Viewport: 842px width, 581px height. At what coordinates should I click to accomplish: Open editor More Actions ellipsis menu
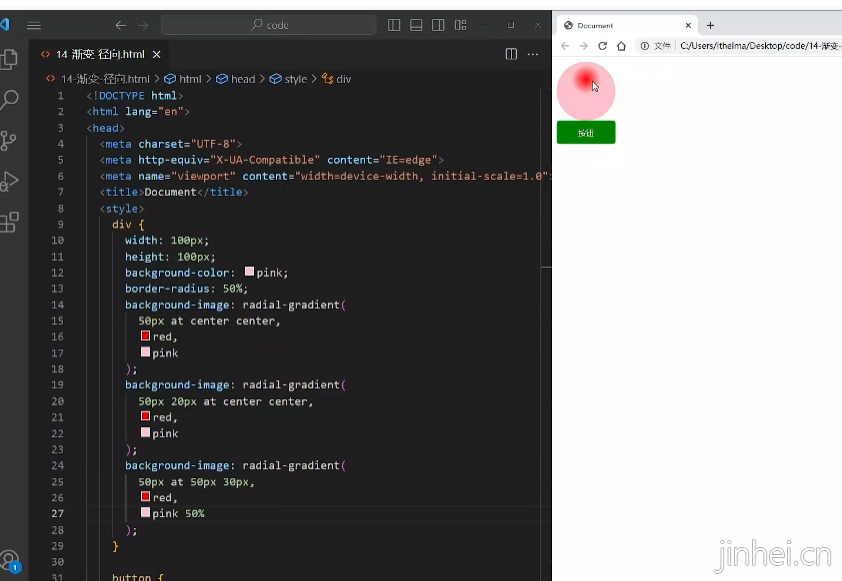[533, 54]
